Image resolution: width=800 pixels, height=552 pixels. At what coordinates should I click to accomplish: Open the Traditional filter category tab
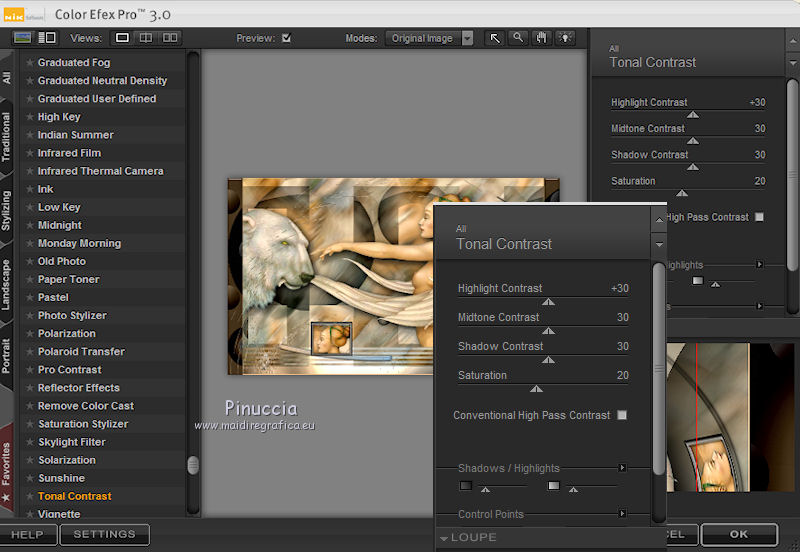click(x=7, y=136)
